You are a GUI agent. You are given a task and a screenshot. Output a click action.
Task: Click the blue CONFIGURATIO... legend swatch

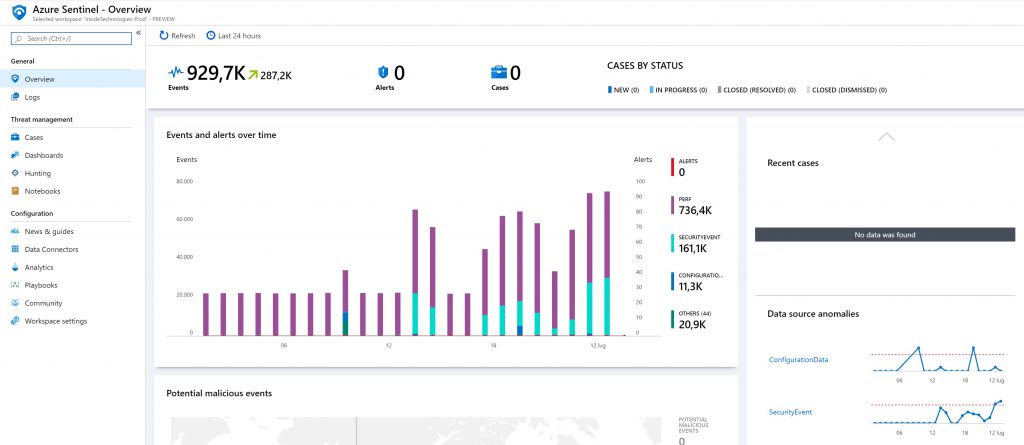pos(673,281)
